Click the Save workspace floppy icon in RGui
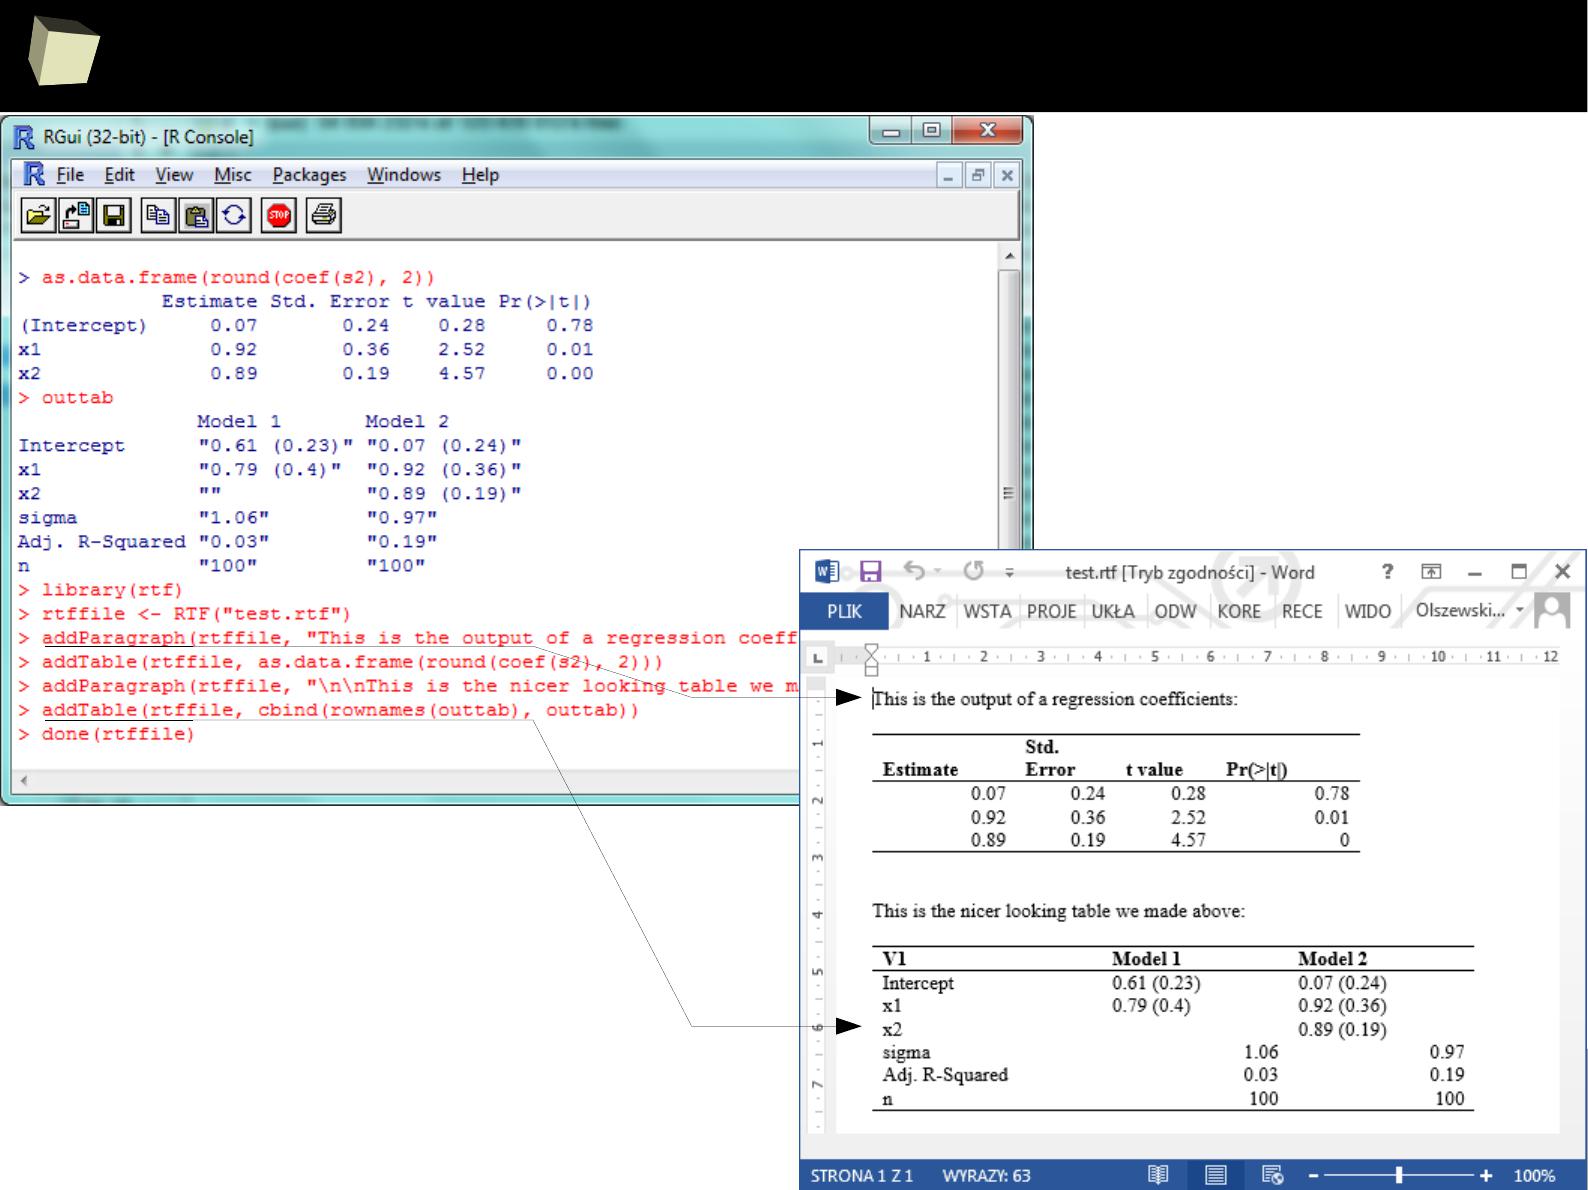1588x1190 pixels. pyautogui.click(x=112, y=215)
